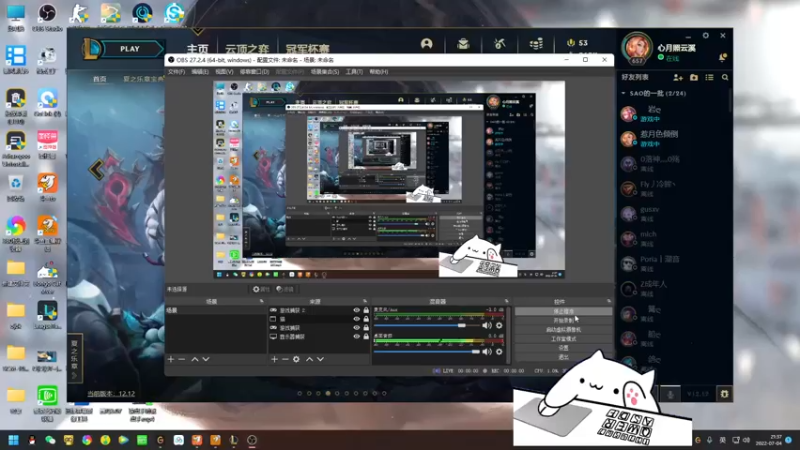Open OBS Studio desktop shortcut icon
Screen dimensions: 800x450
pyautogui.click(x=47, y=17)
